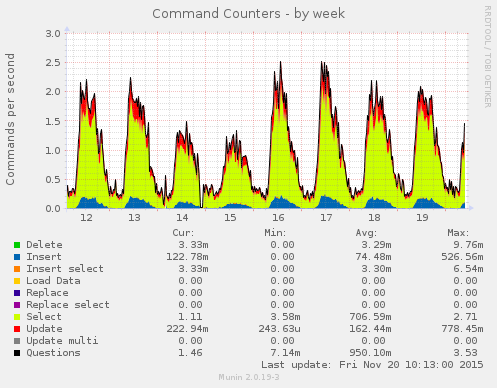The image size is (497, 388).
Task: Click Delete max value 9.76m
Action: pyautogui.click(x=468, y=245)
